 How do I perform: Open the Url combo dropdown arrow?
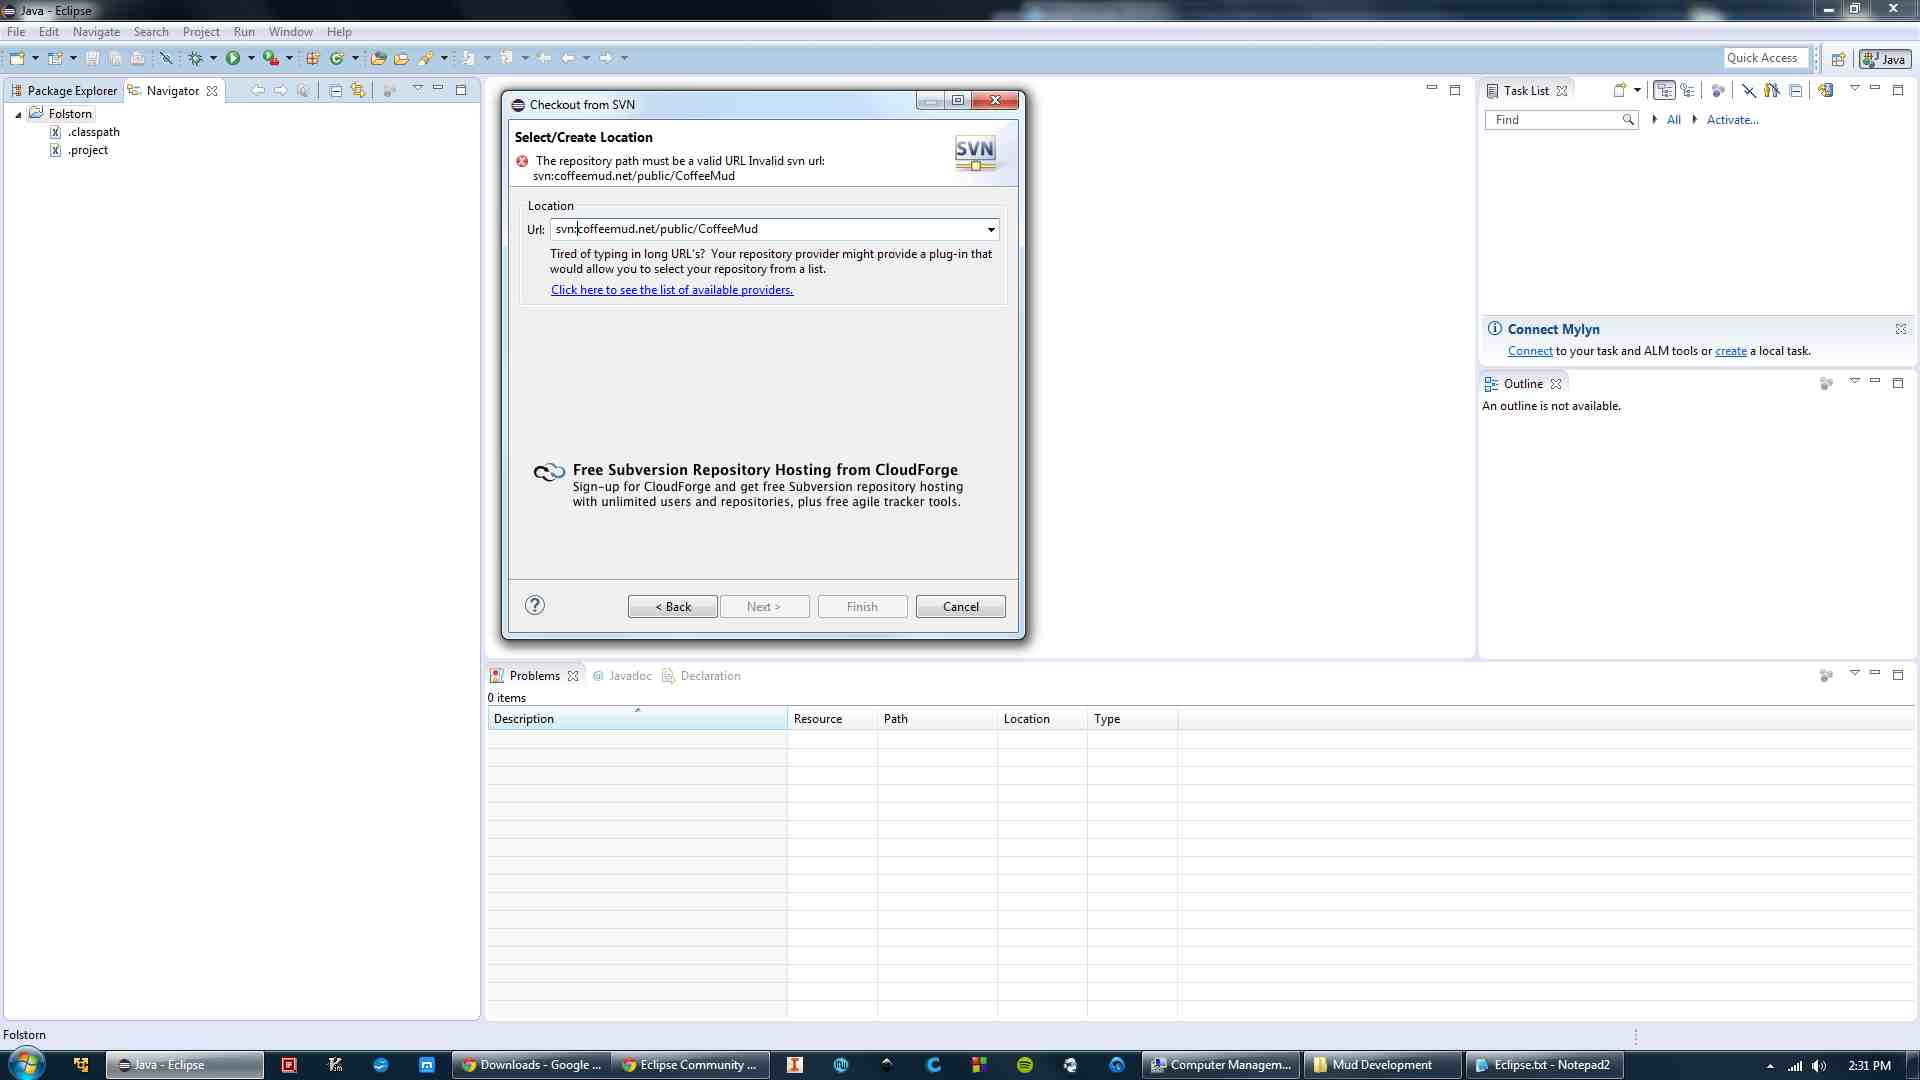coord(991,230)
